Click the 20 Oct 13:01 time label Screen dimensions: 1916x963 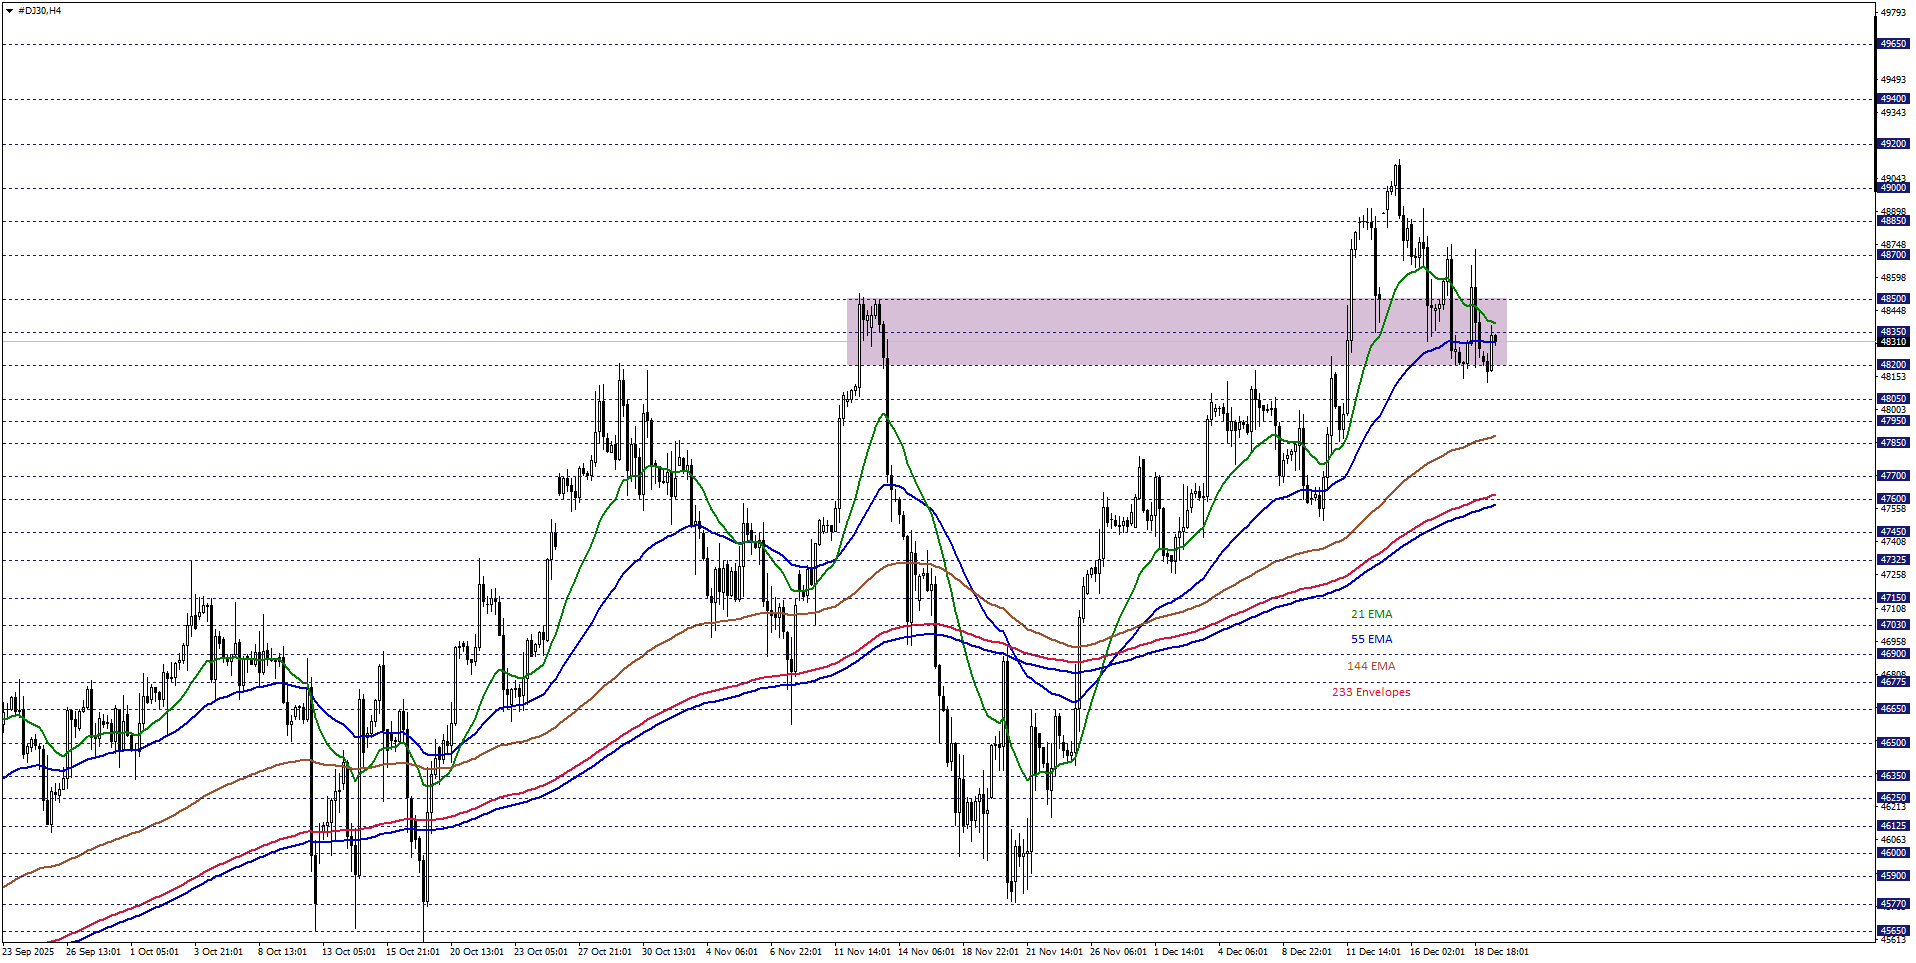point(477,952)
